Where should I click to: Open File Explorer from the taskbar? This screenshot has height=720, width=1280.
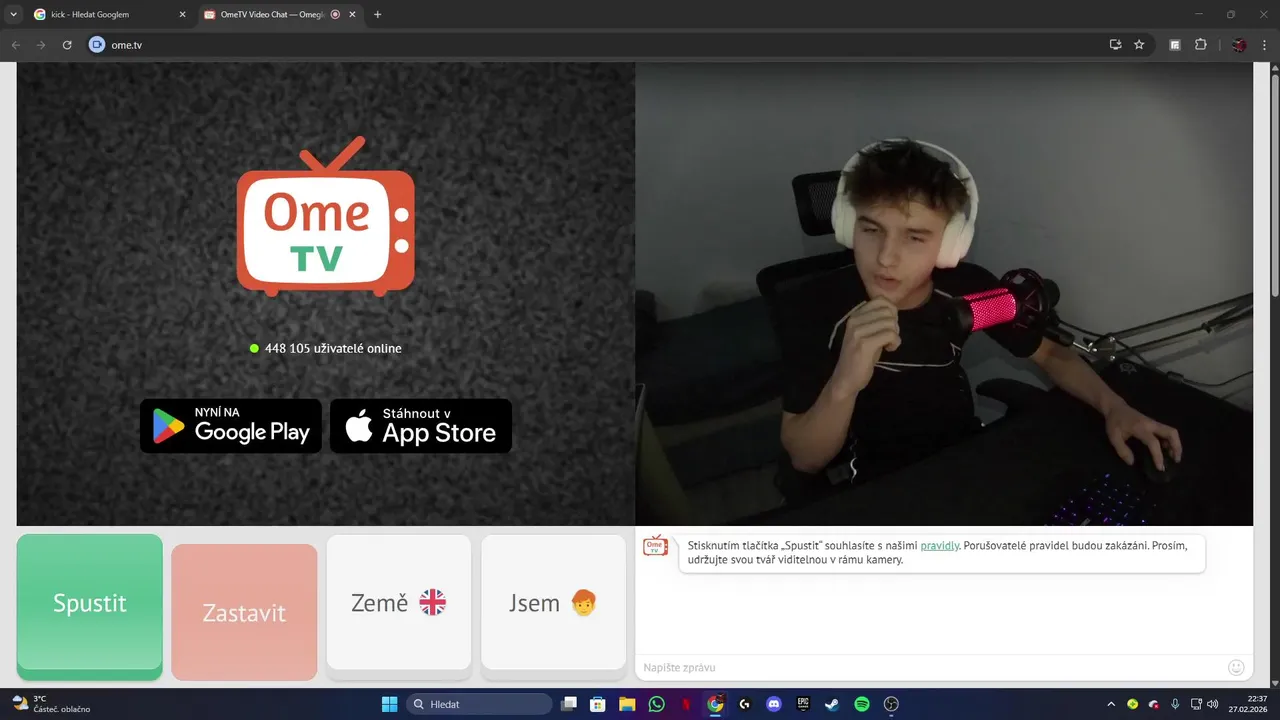click(627, 704)
